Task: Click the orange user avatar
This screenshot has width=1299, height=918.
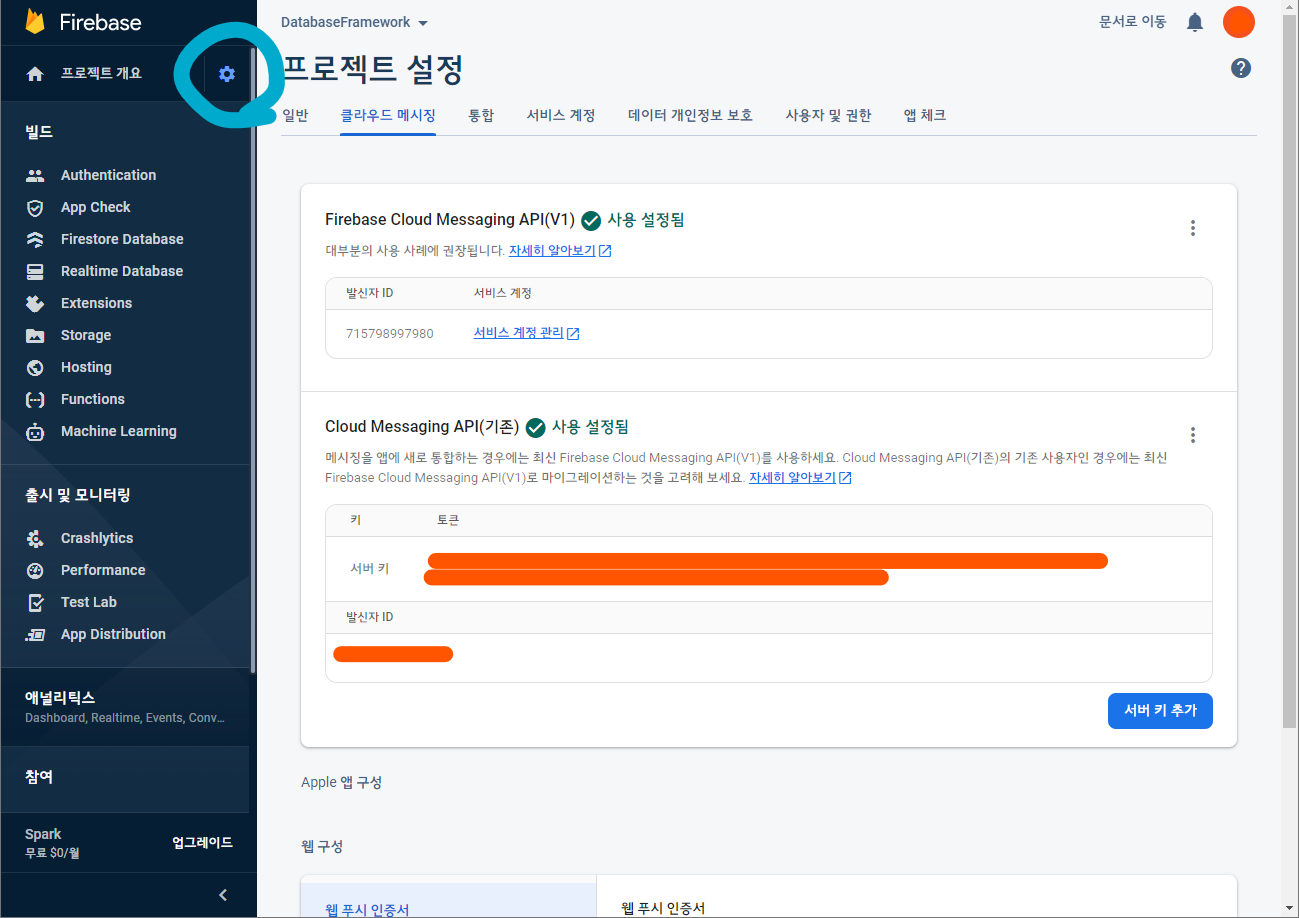Action: click(x=1239, y=22)
